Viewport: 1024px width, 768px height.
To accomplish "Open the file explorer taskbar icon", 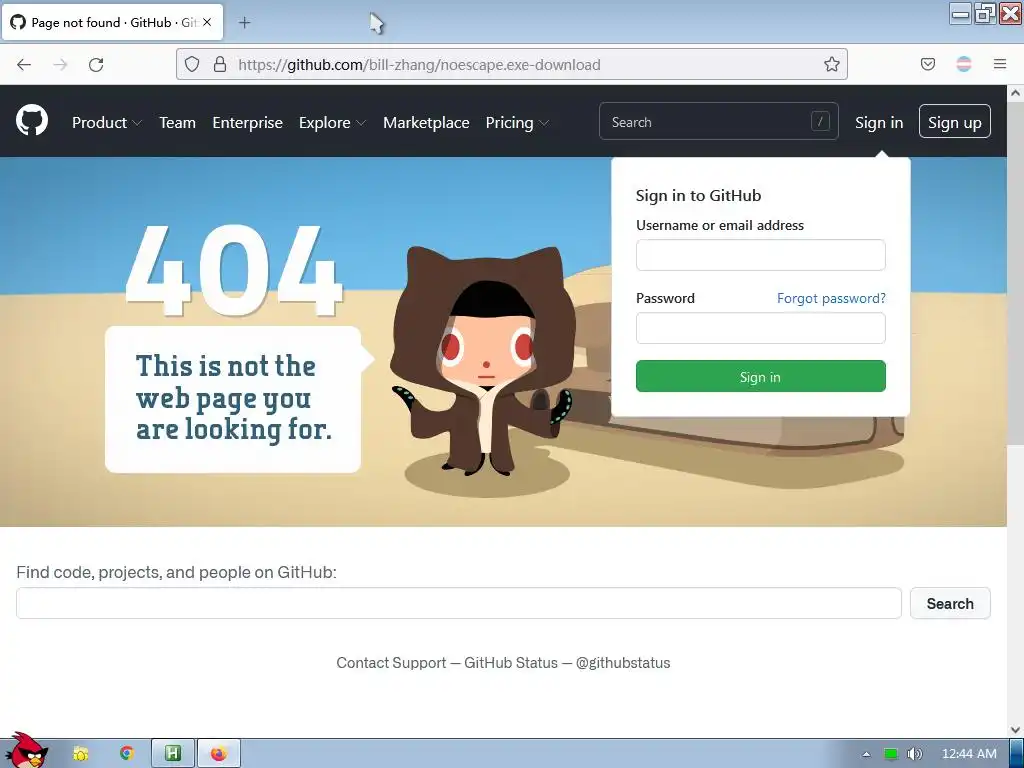I will coord(81,754).
